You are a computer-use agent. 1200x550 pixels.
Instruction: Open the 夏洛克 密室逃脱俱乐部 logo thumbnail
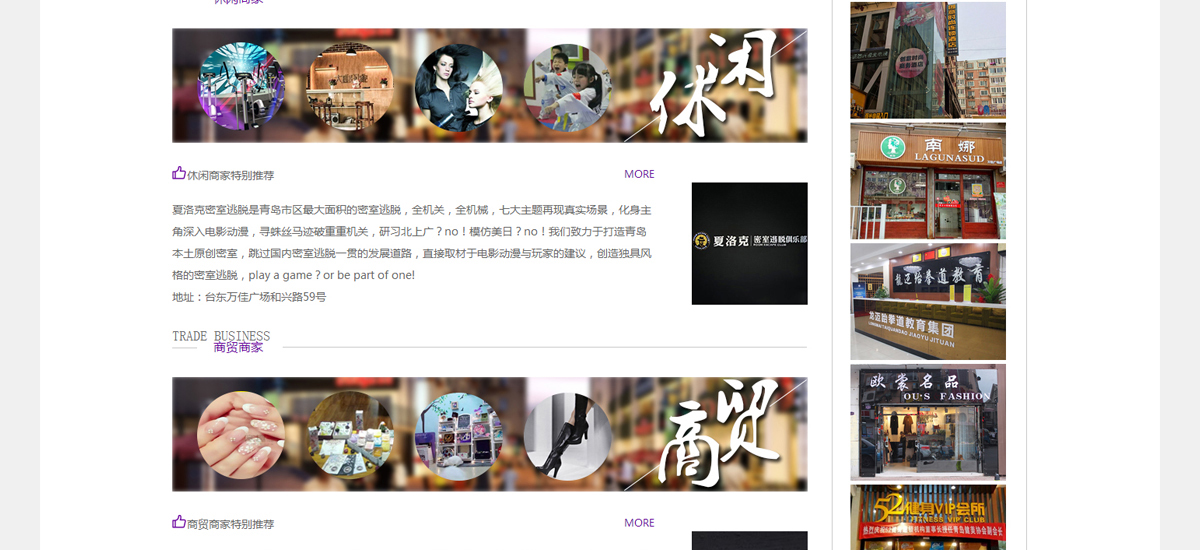[x=749, y=243]
